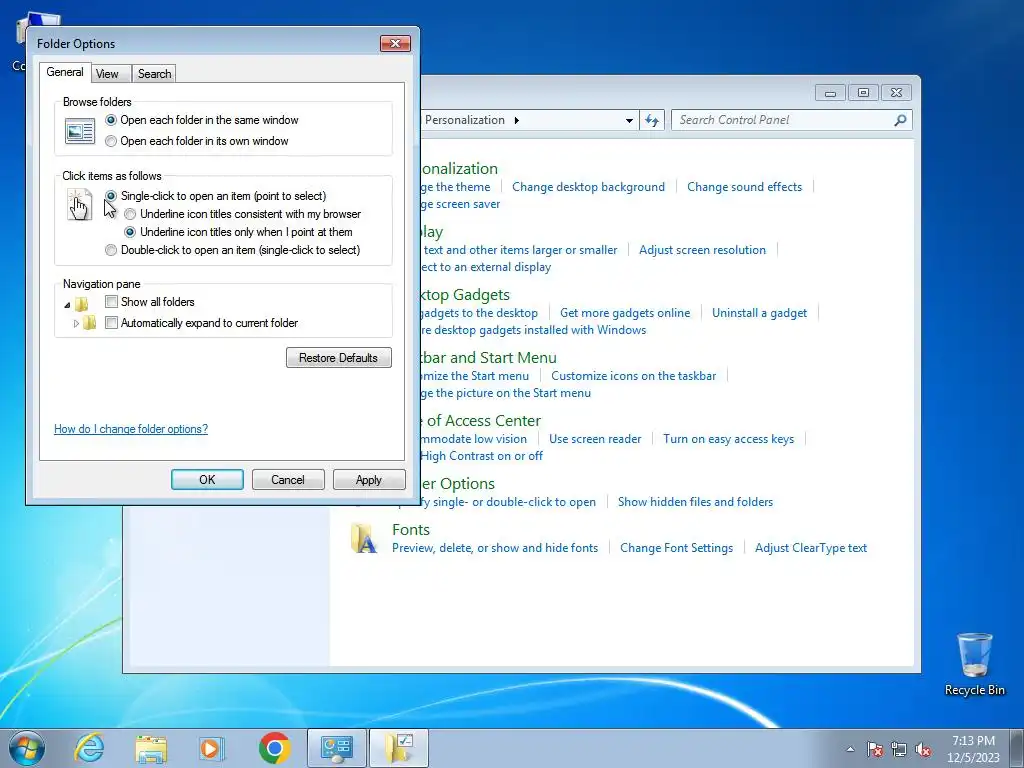The height and width of the screenshot is (768, 1024).
Task: Switch to the General tab
Action: click(x=65, y=72)
